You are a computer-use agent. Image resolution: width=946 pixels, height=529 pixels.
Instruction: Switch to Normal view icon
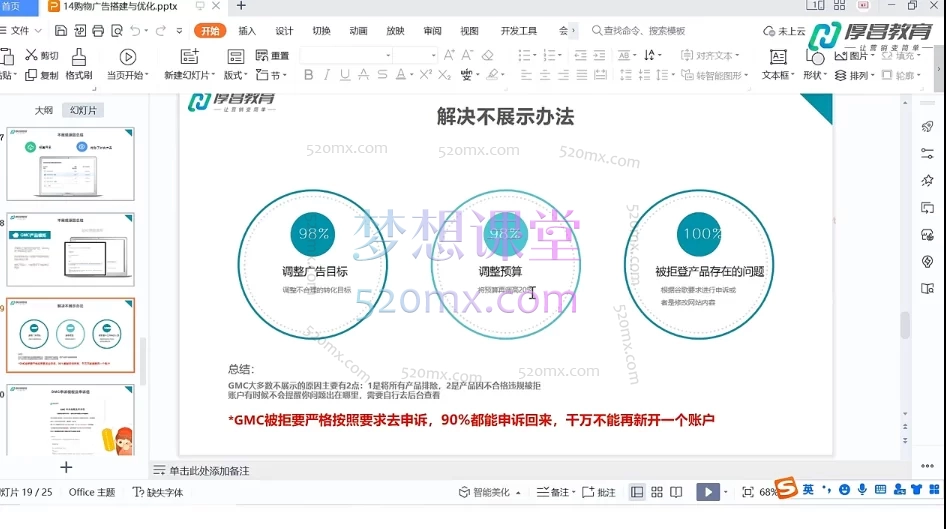(637, 492)
